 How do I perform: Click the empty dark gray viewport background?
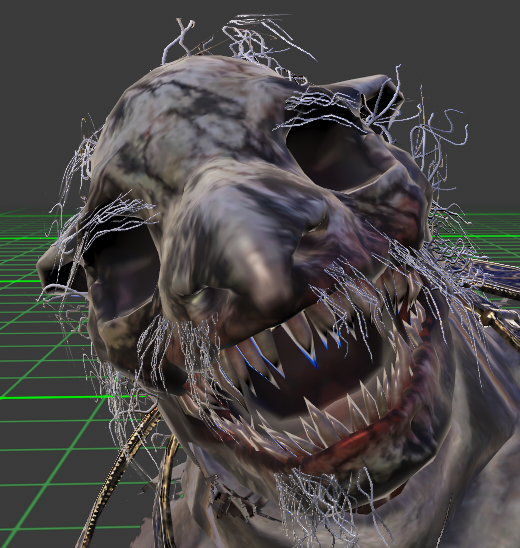click(x=70, y=87)
